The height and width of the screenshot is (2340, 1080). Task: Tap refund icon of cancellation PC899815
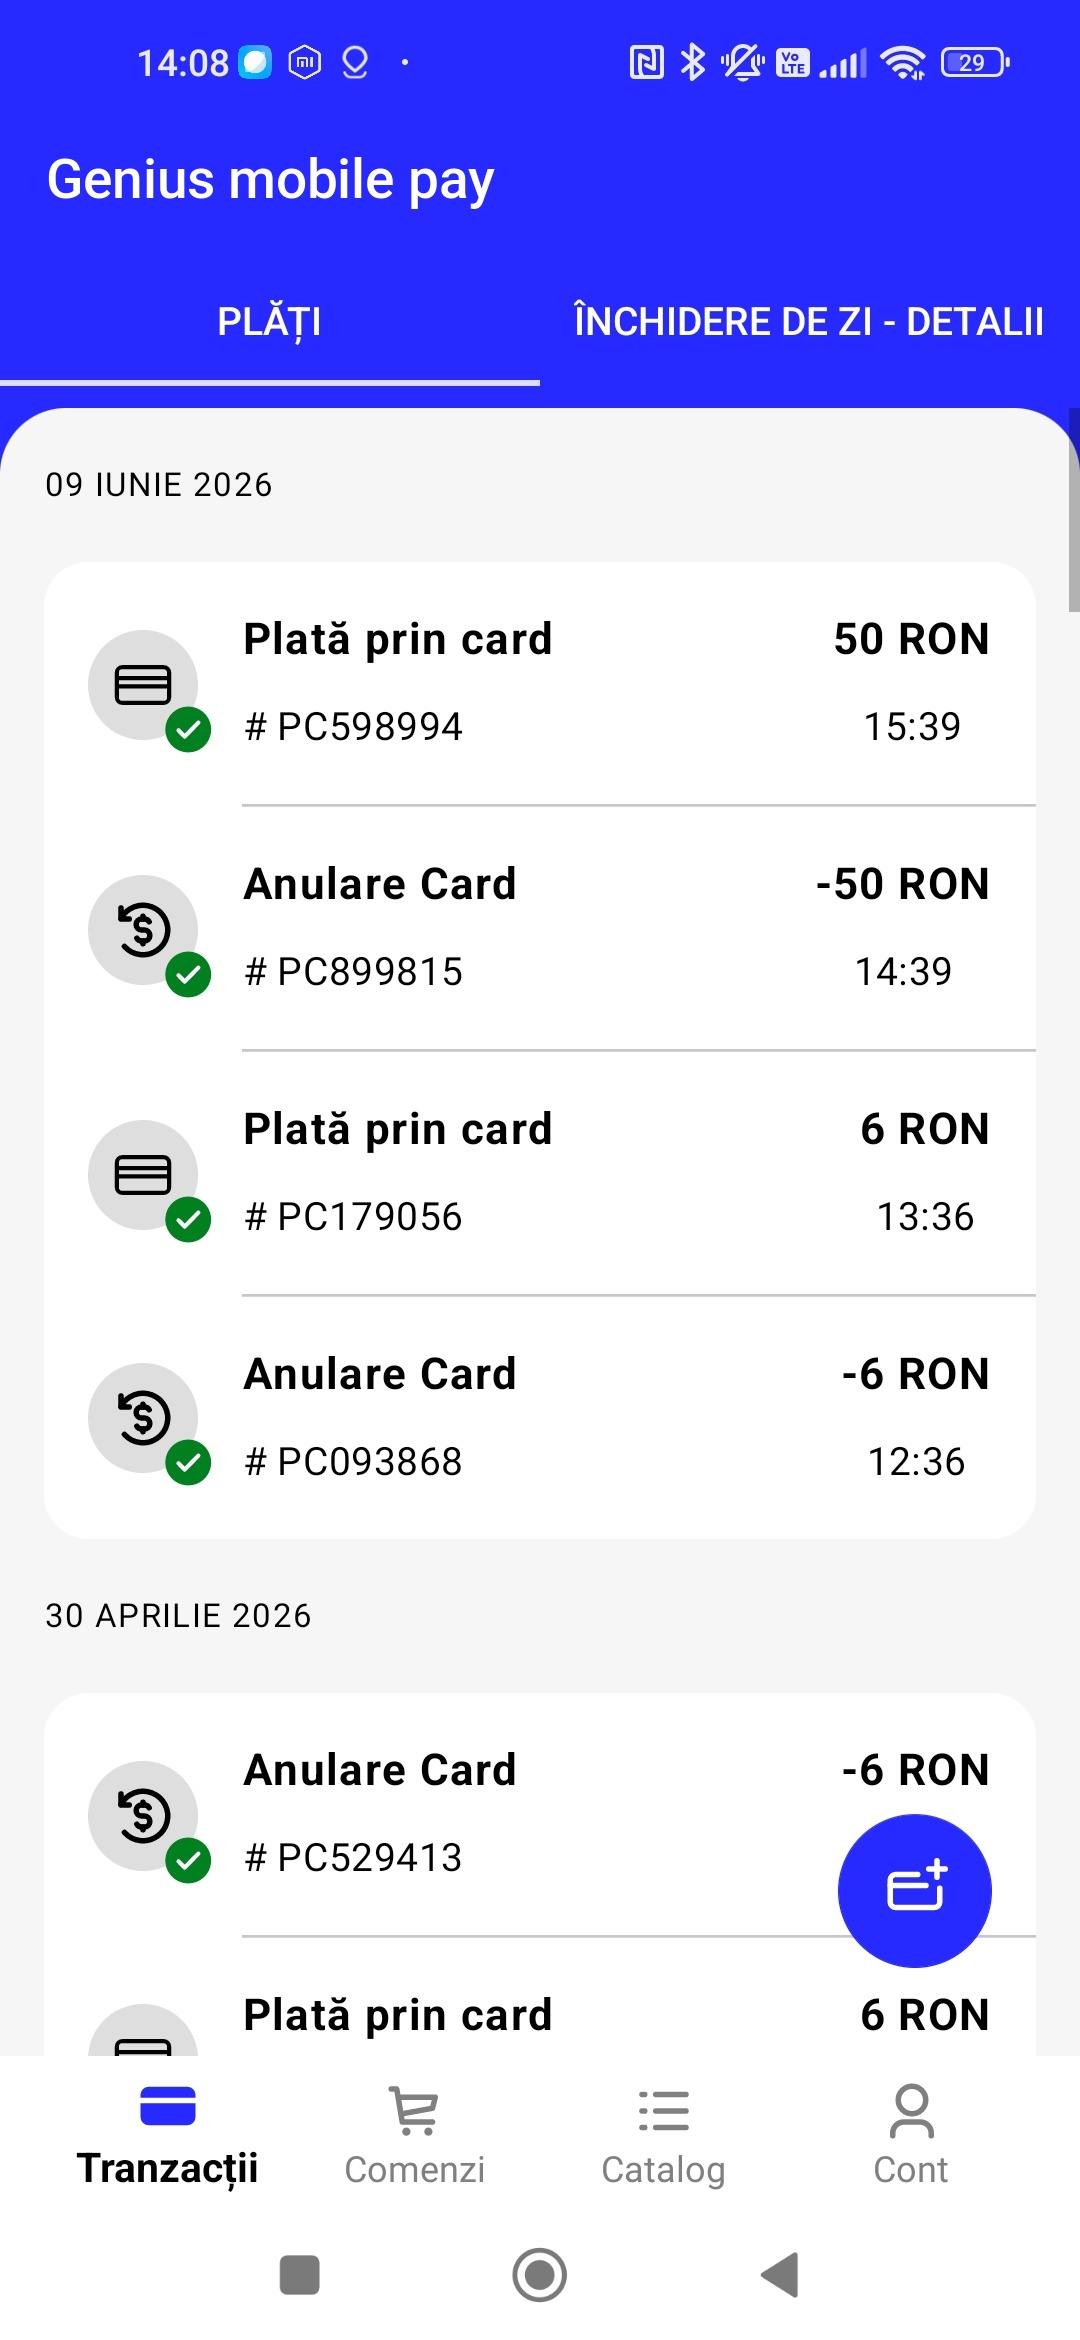pyautogui.click(x=143, y=930)
